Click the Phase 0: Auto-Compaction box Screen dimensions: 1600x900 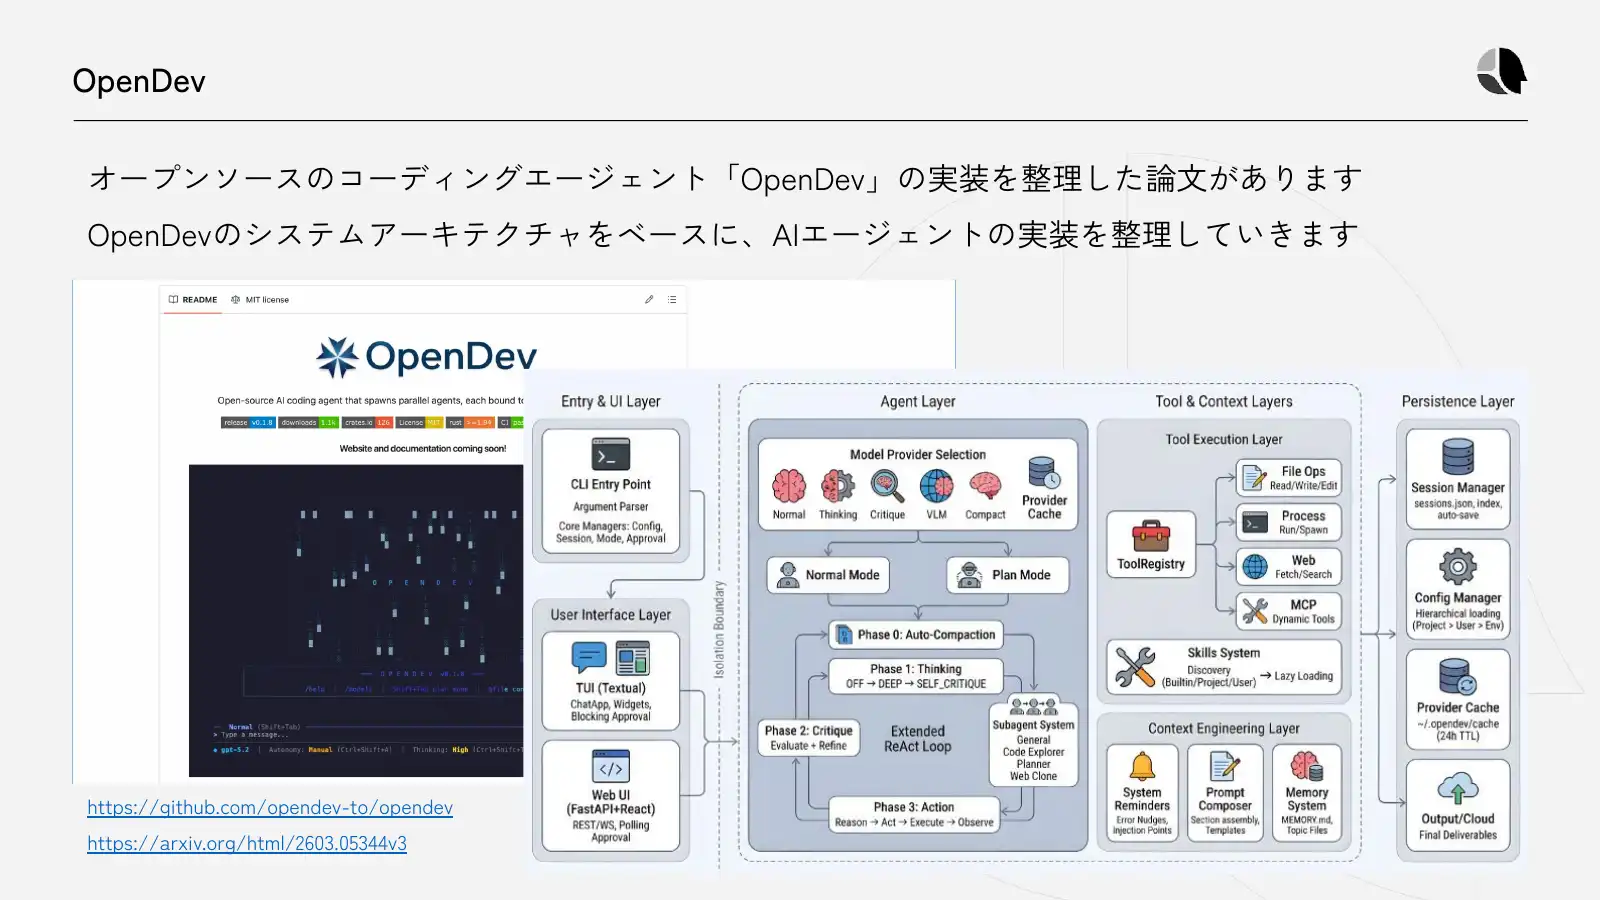click(x=916, y=634)
